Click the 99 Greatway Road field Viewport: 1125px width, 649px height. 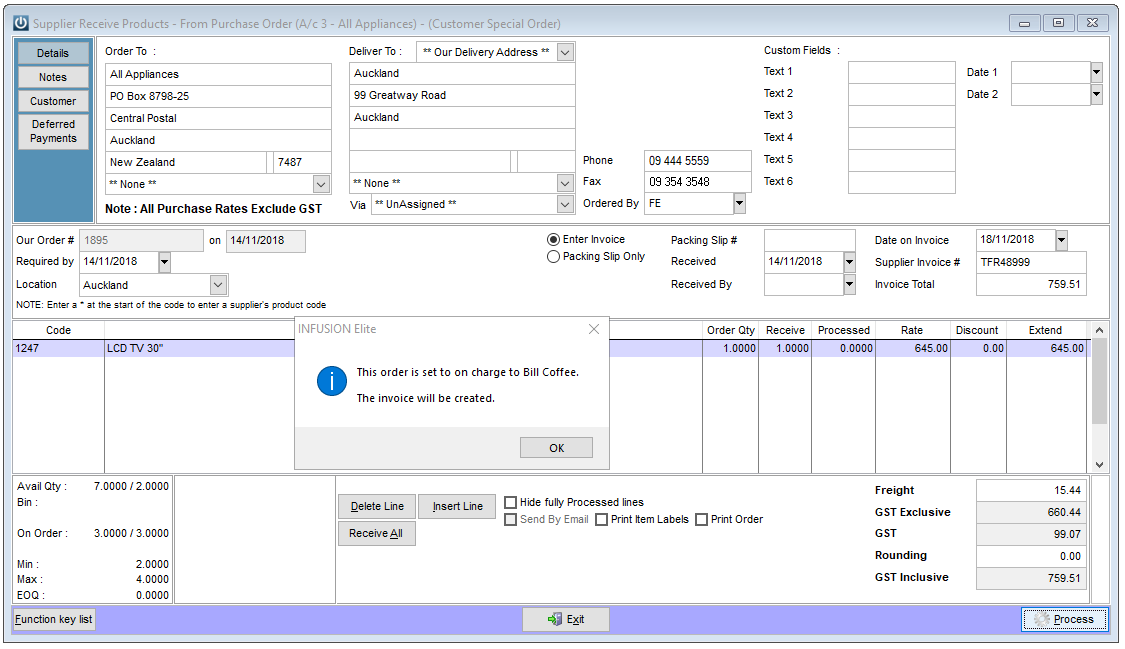click(x=462, y=95)
